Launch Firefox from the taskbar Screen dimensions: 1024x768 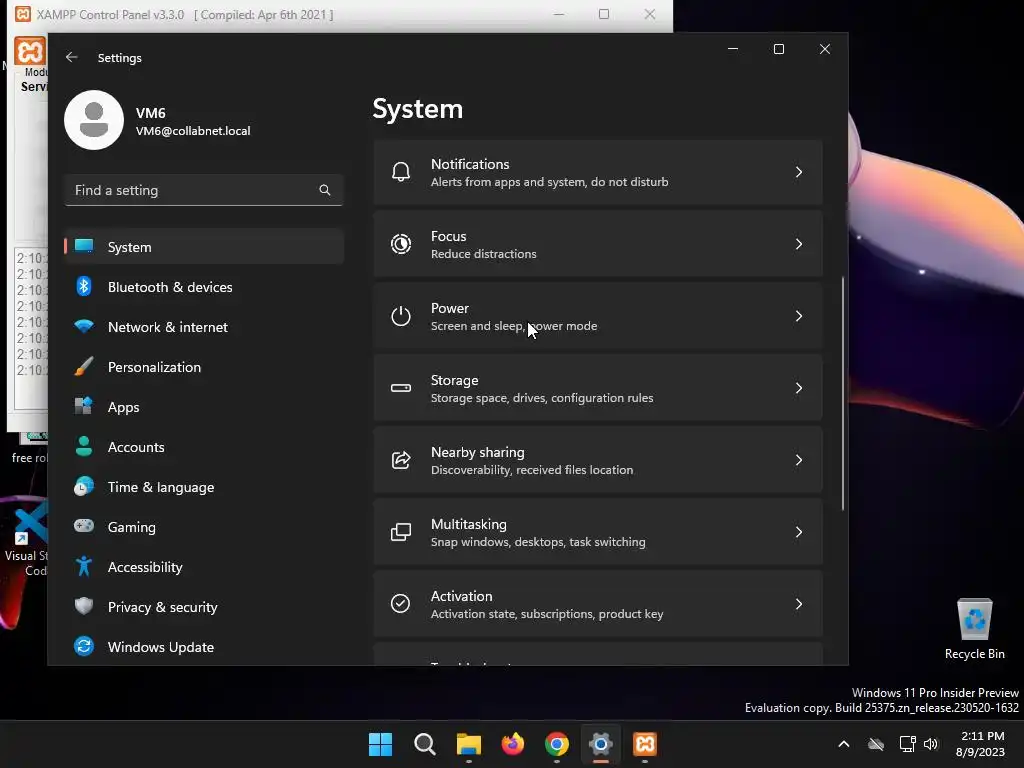coord(513,744)
